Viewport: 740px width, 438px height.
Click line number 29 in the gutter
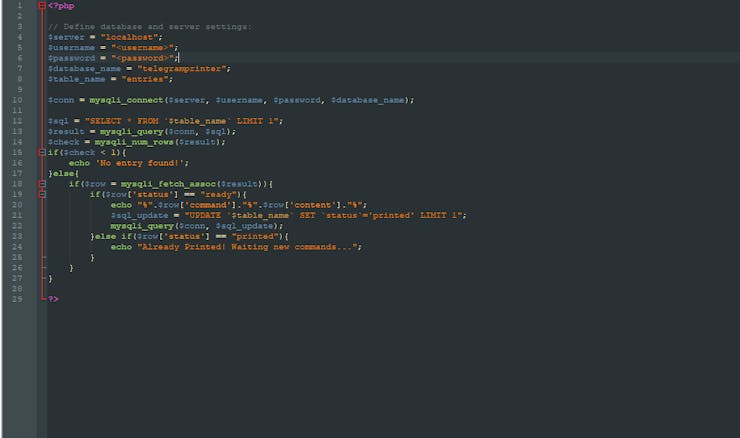17,299
